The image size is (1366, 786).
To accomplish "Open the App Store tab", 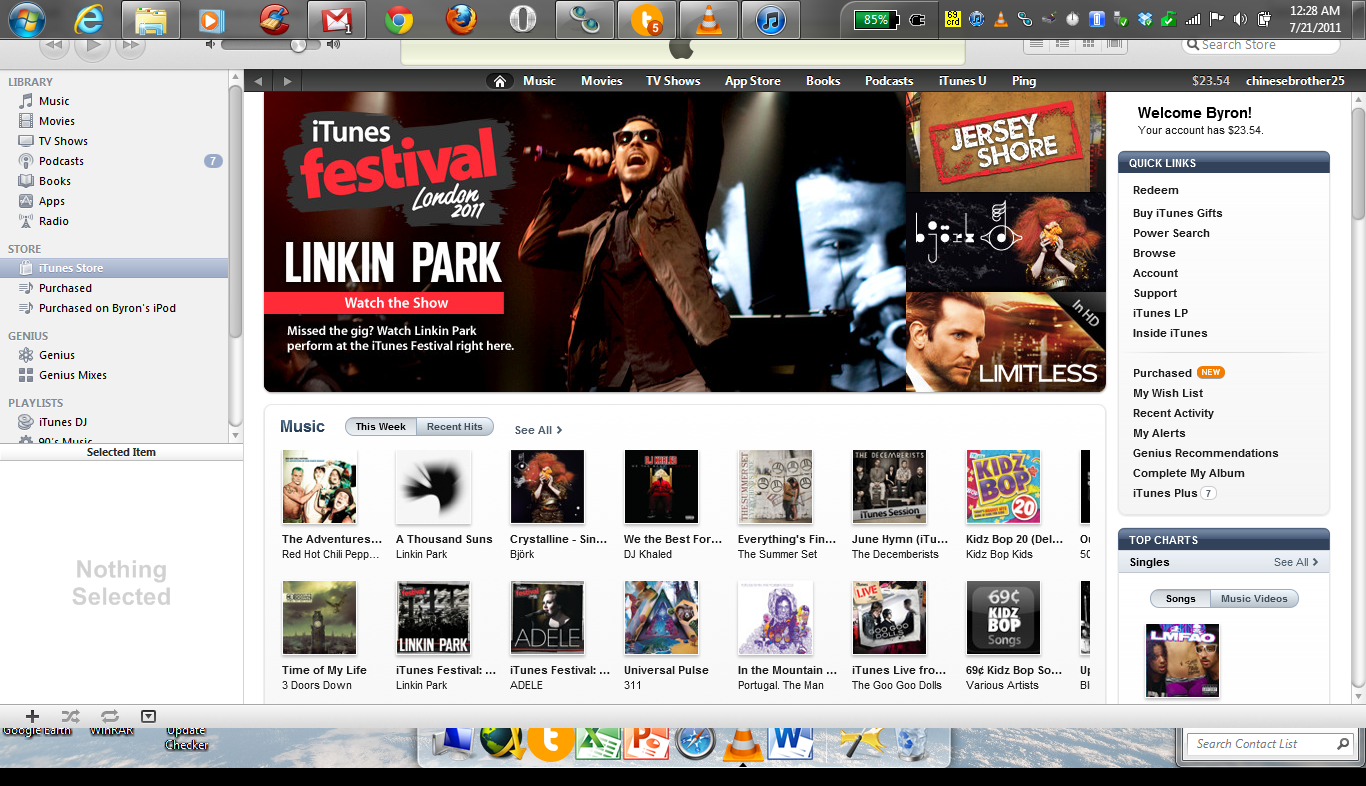I will [753, 81].
